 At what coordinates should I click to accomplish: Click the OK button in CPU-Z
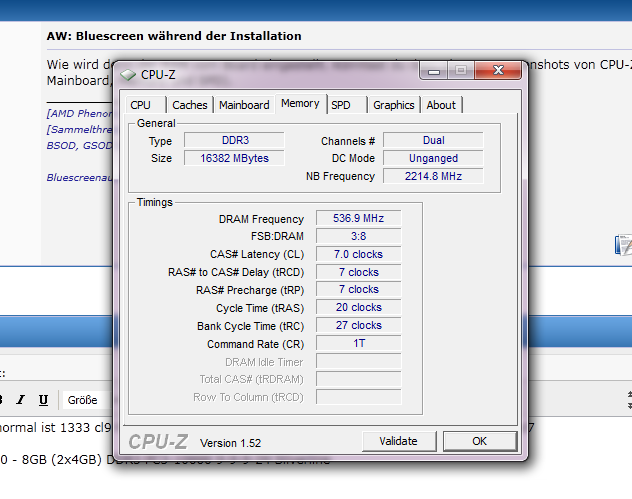pyautogui.click(x=480, y=441)
